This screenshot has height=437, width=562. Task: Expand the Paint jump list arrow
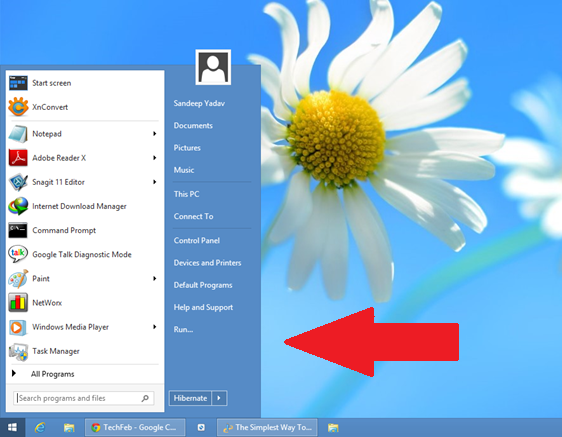(x=155, y=279)
